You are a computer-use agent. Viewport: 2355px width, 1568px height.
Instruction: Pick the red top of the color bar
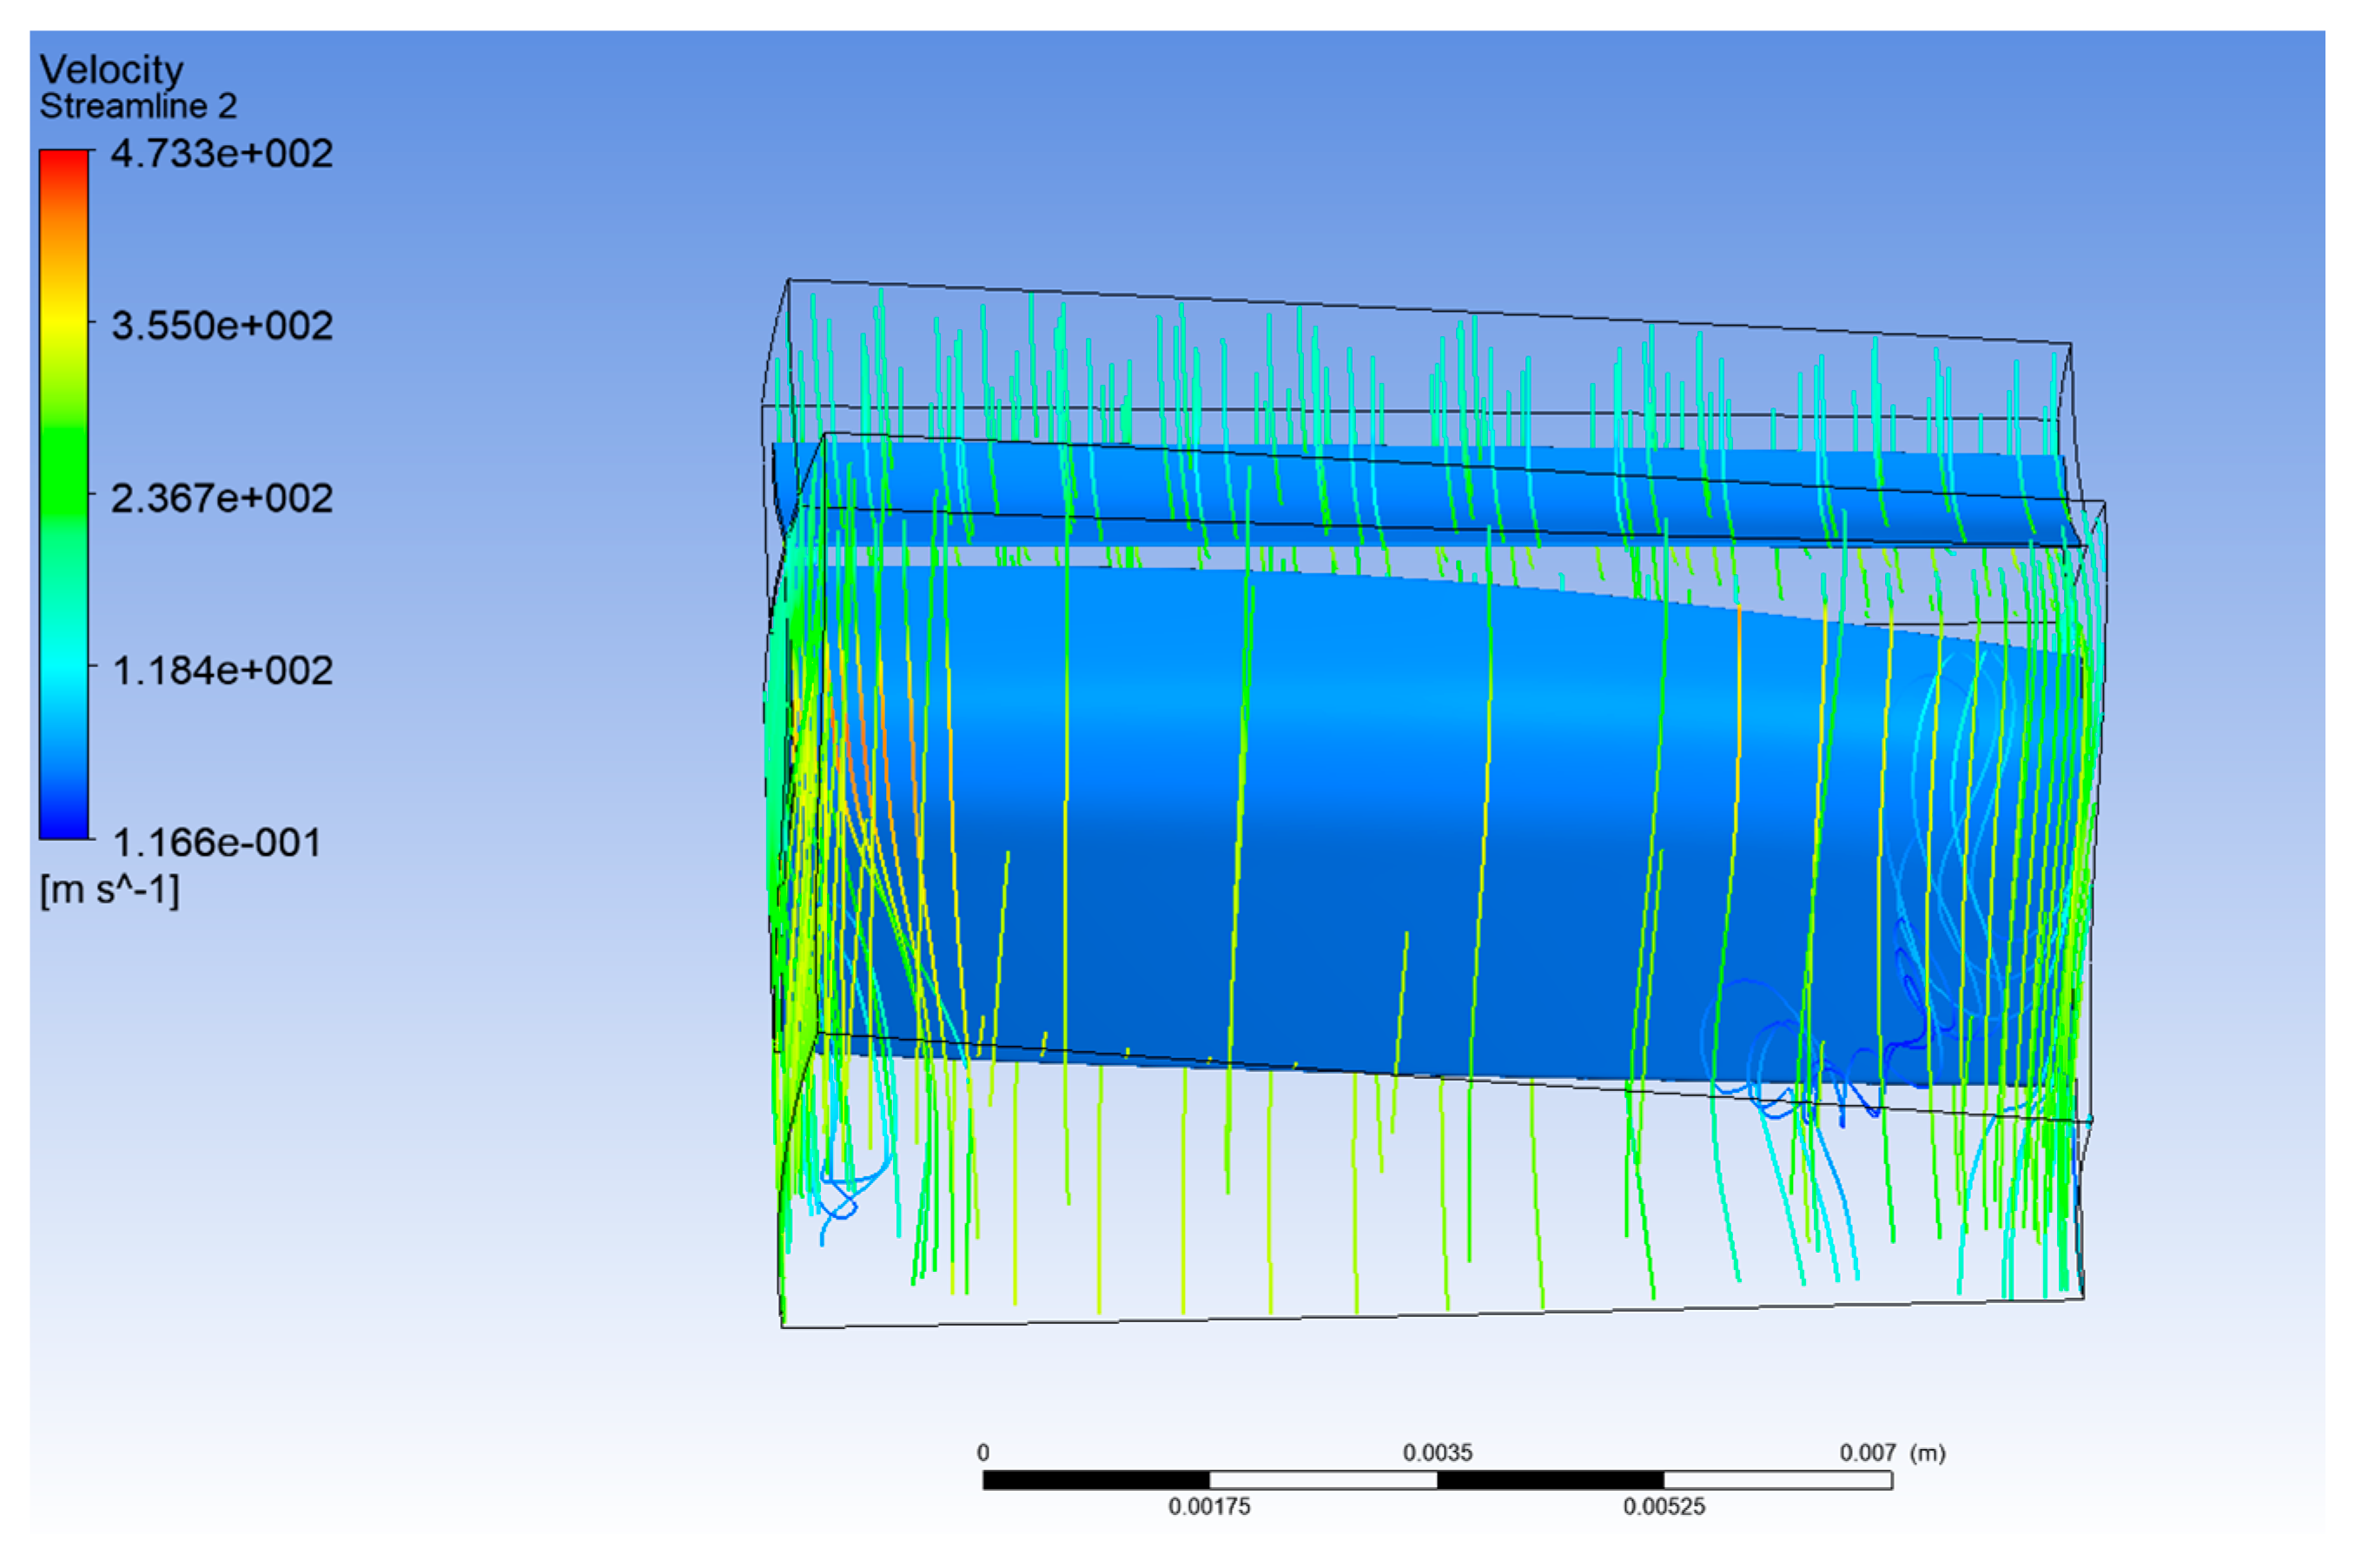pyautogui.click(x=64, y=162)
